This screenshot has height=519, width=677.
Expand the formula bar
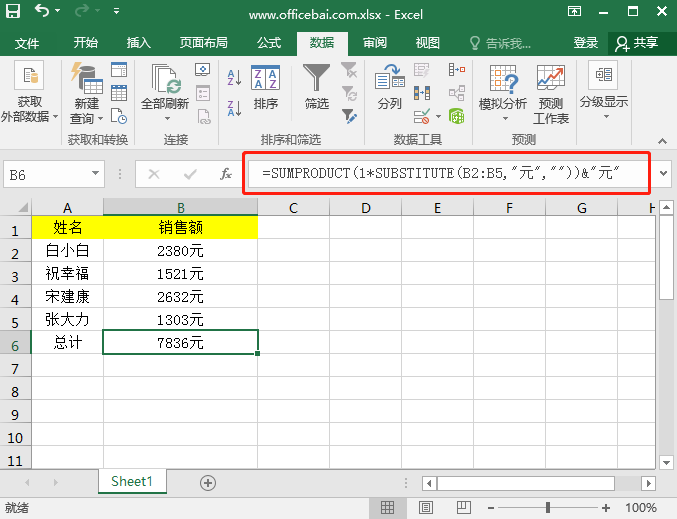664,174
